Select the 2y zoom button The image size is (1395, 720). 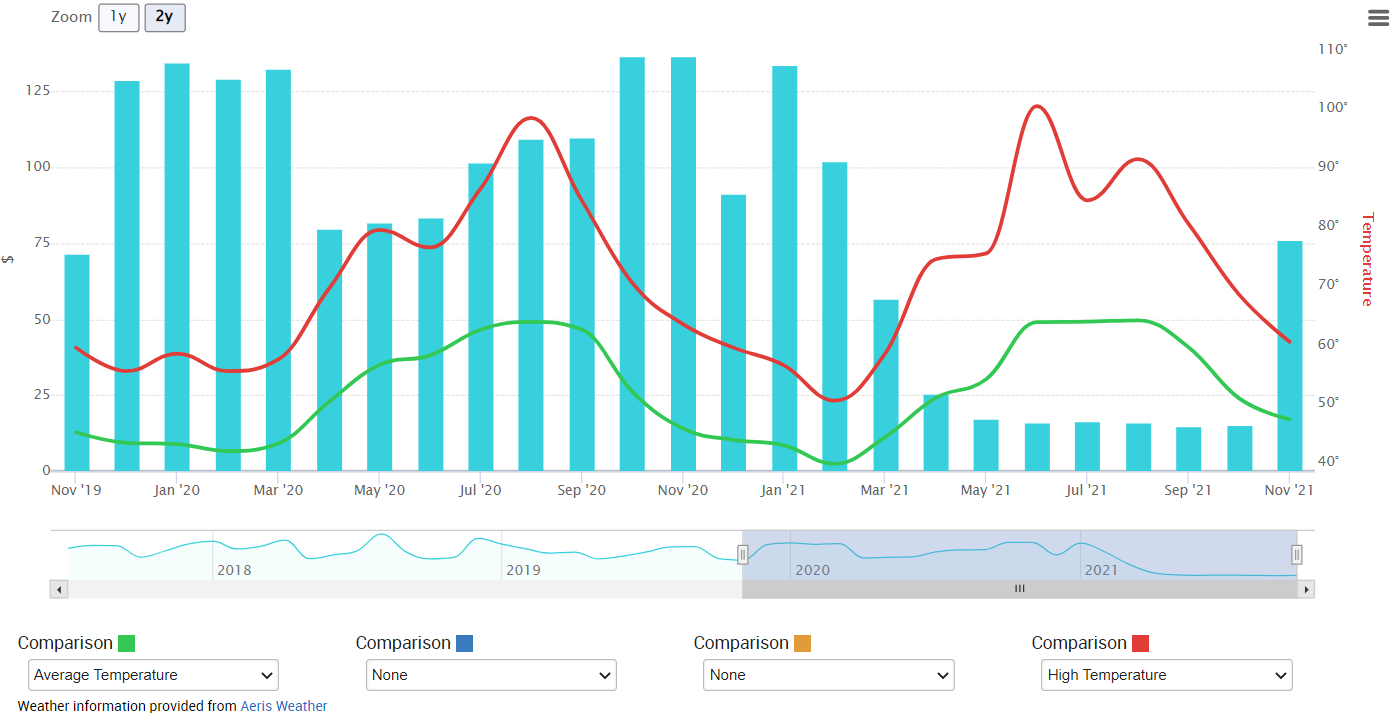pyautogui.click(x=164, y=17)
